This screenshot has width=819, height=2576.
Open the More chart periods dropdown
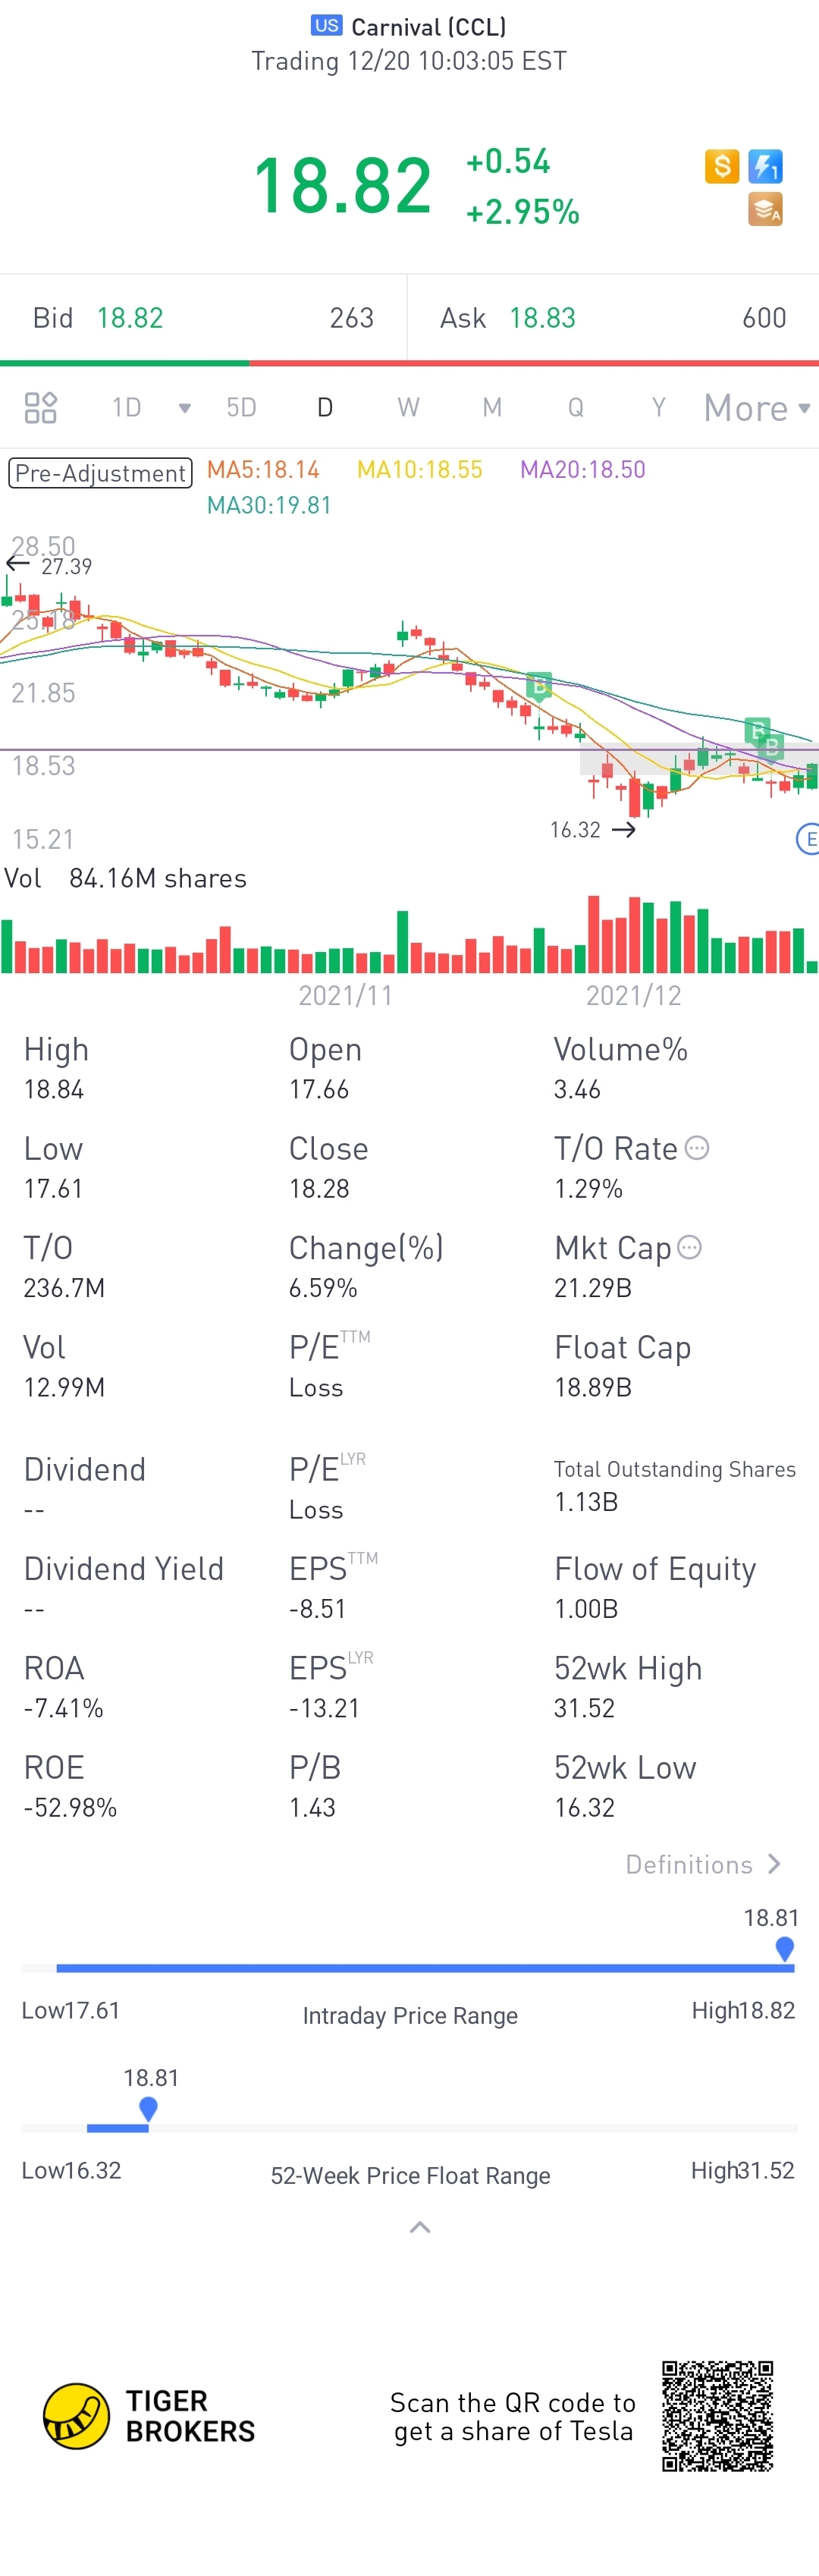coord(757,408)
